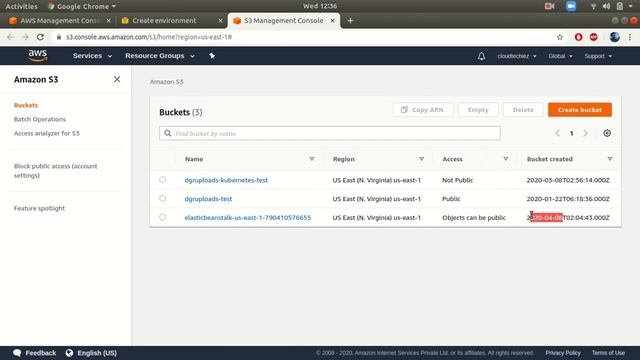640x360 pixels.
Task: Open the Chrome three-dot menu
Action: 630,37
